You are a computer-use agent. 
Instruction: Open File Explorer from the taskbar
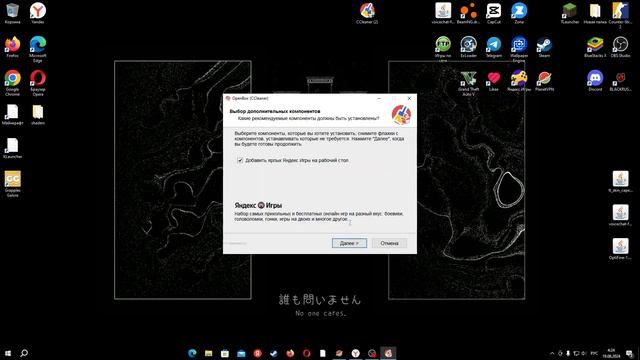(x=208, y=353)
